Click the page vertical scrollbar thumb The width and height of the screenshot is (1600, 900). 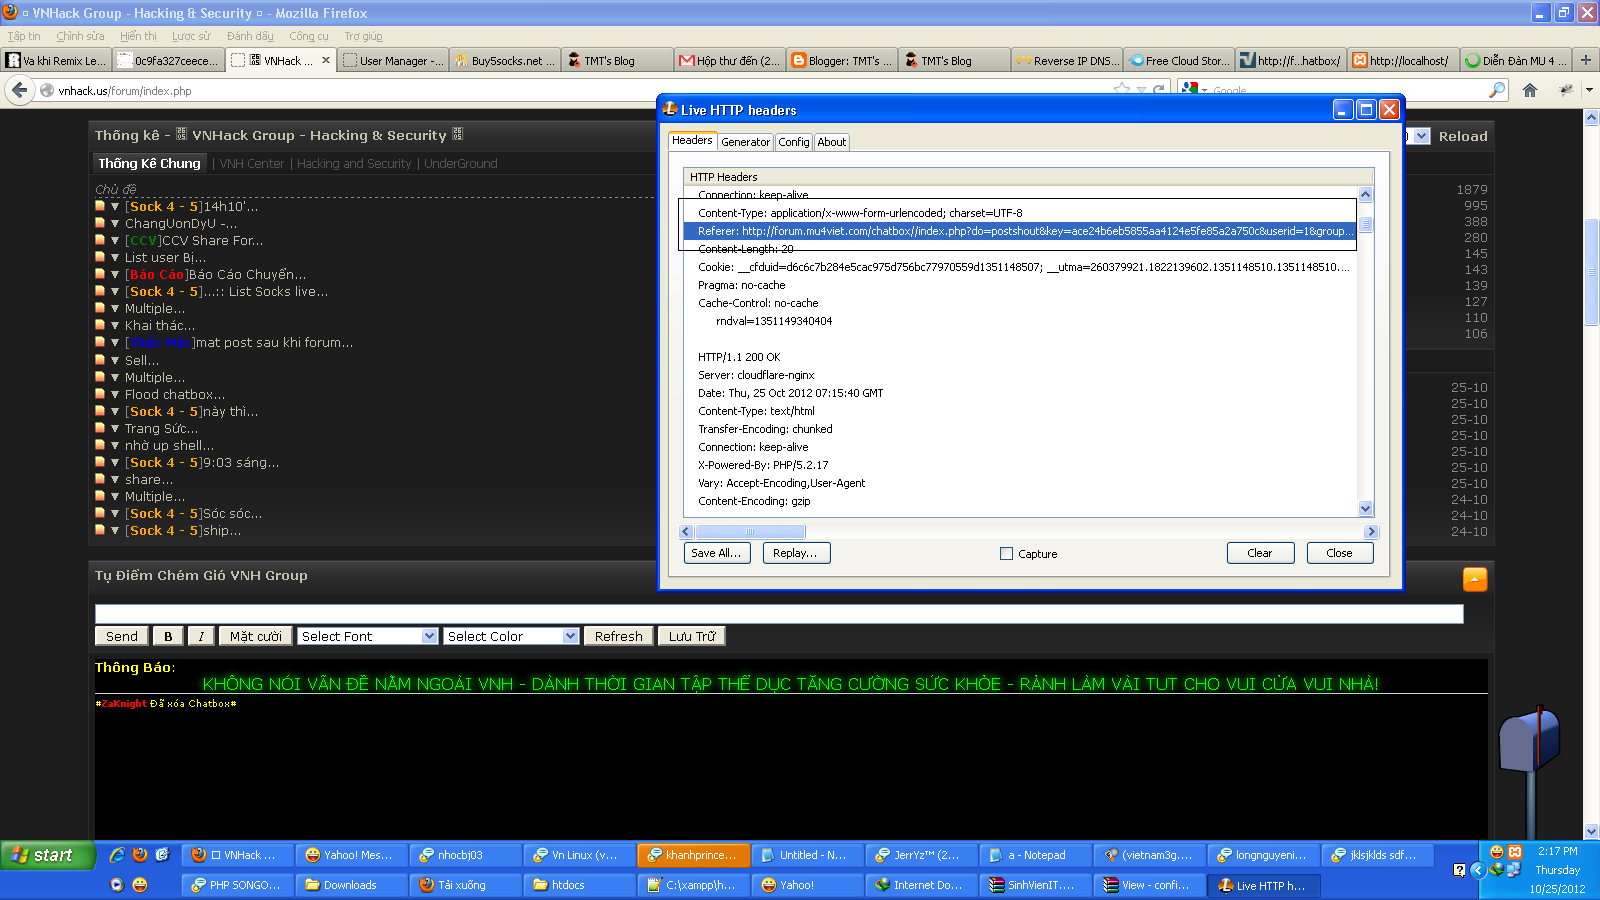[1592, 270]
